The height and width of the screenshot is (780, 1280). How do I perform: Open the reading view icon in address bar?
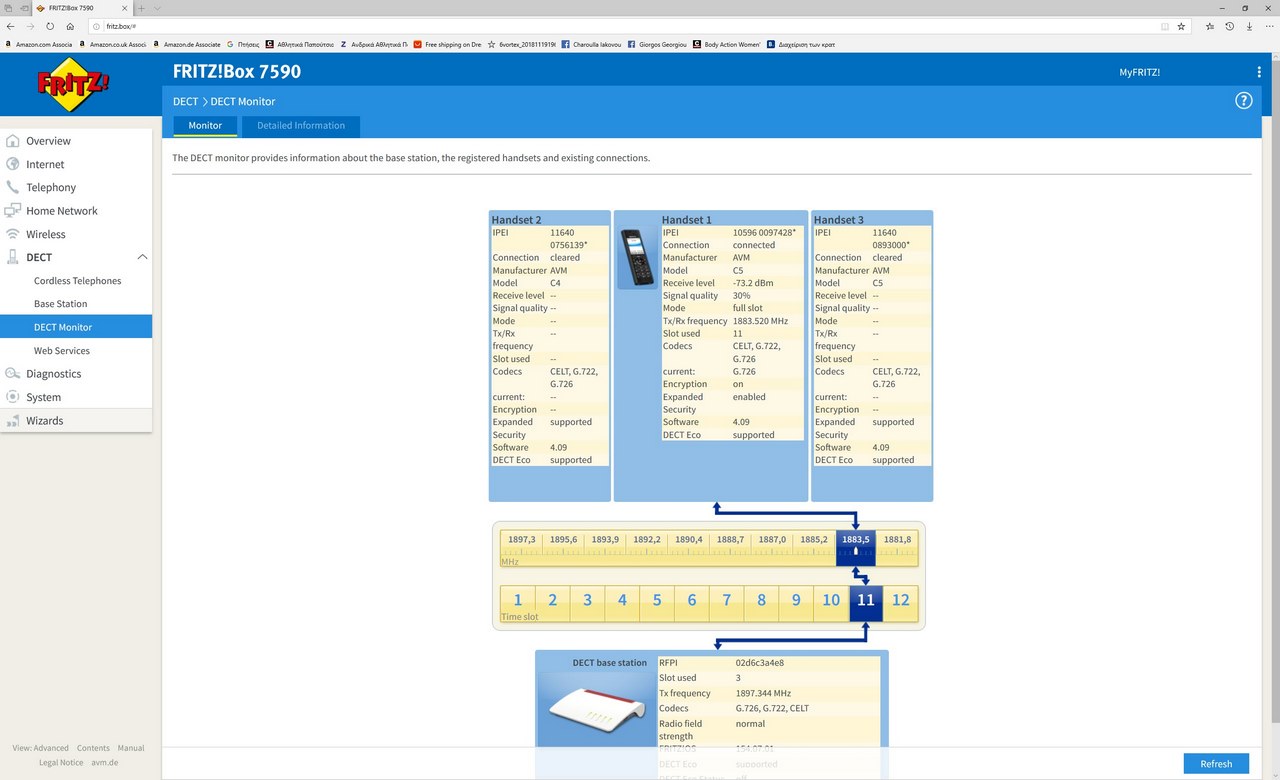tap(1165, 27)
